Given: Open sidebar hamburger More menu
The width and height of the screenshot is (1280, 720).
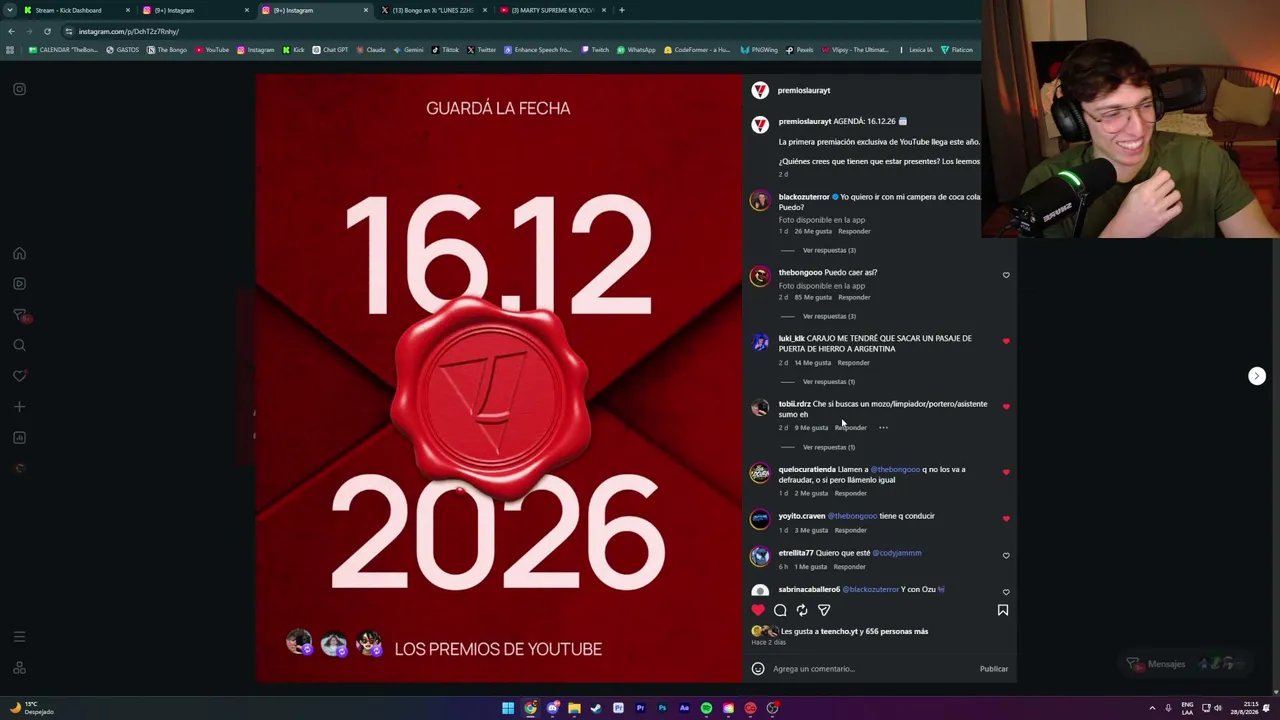Looking at the screenshot, I should [x=19, y=637].
